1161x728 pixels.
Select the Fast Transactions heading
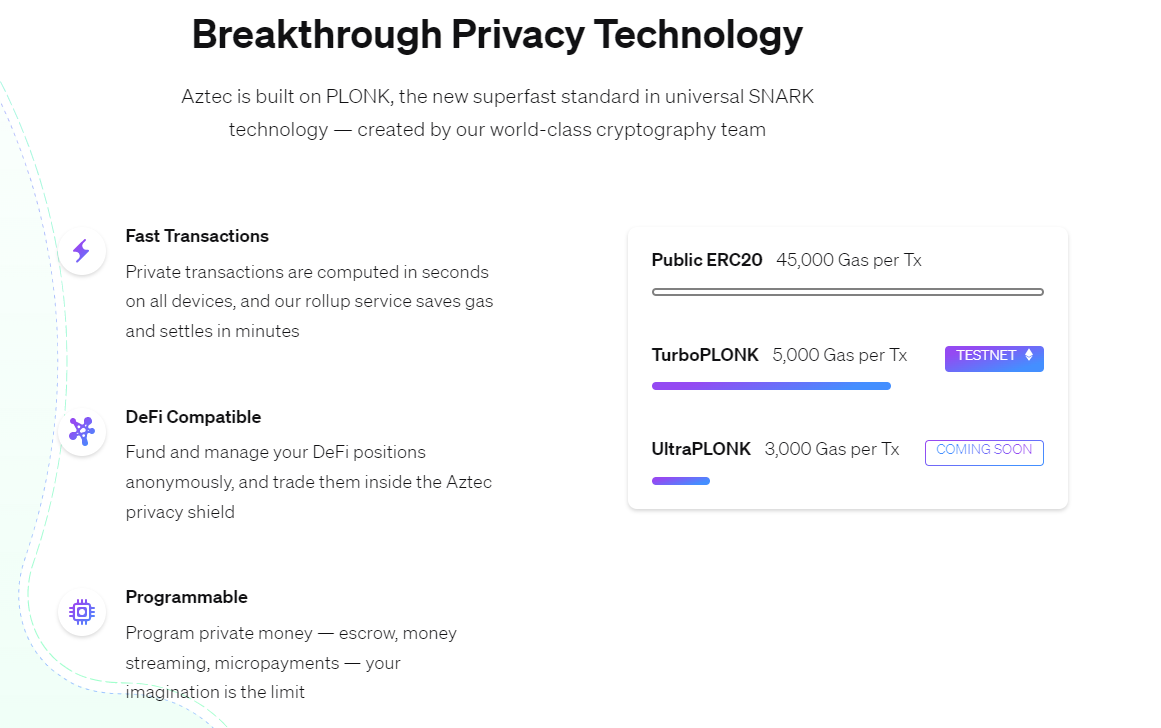[197, 236]
